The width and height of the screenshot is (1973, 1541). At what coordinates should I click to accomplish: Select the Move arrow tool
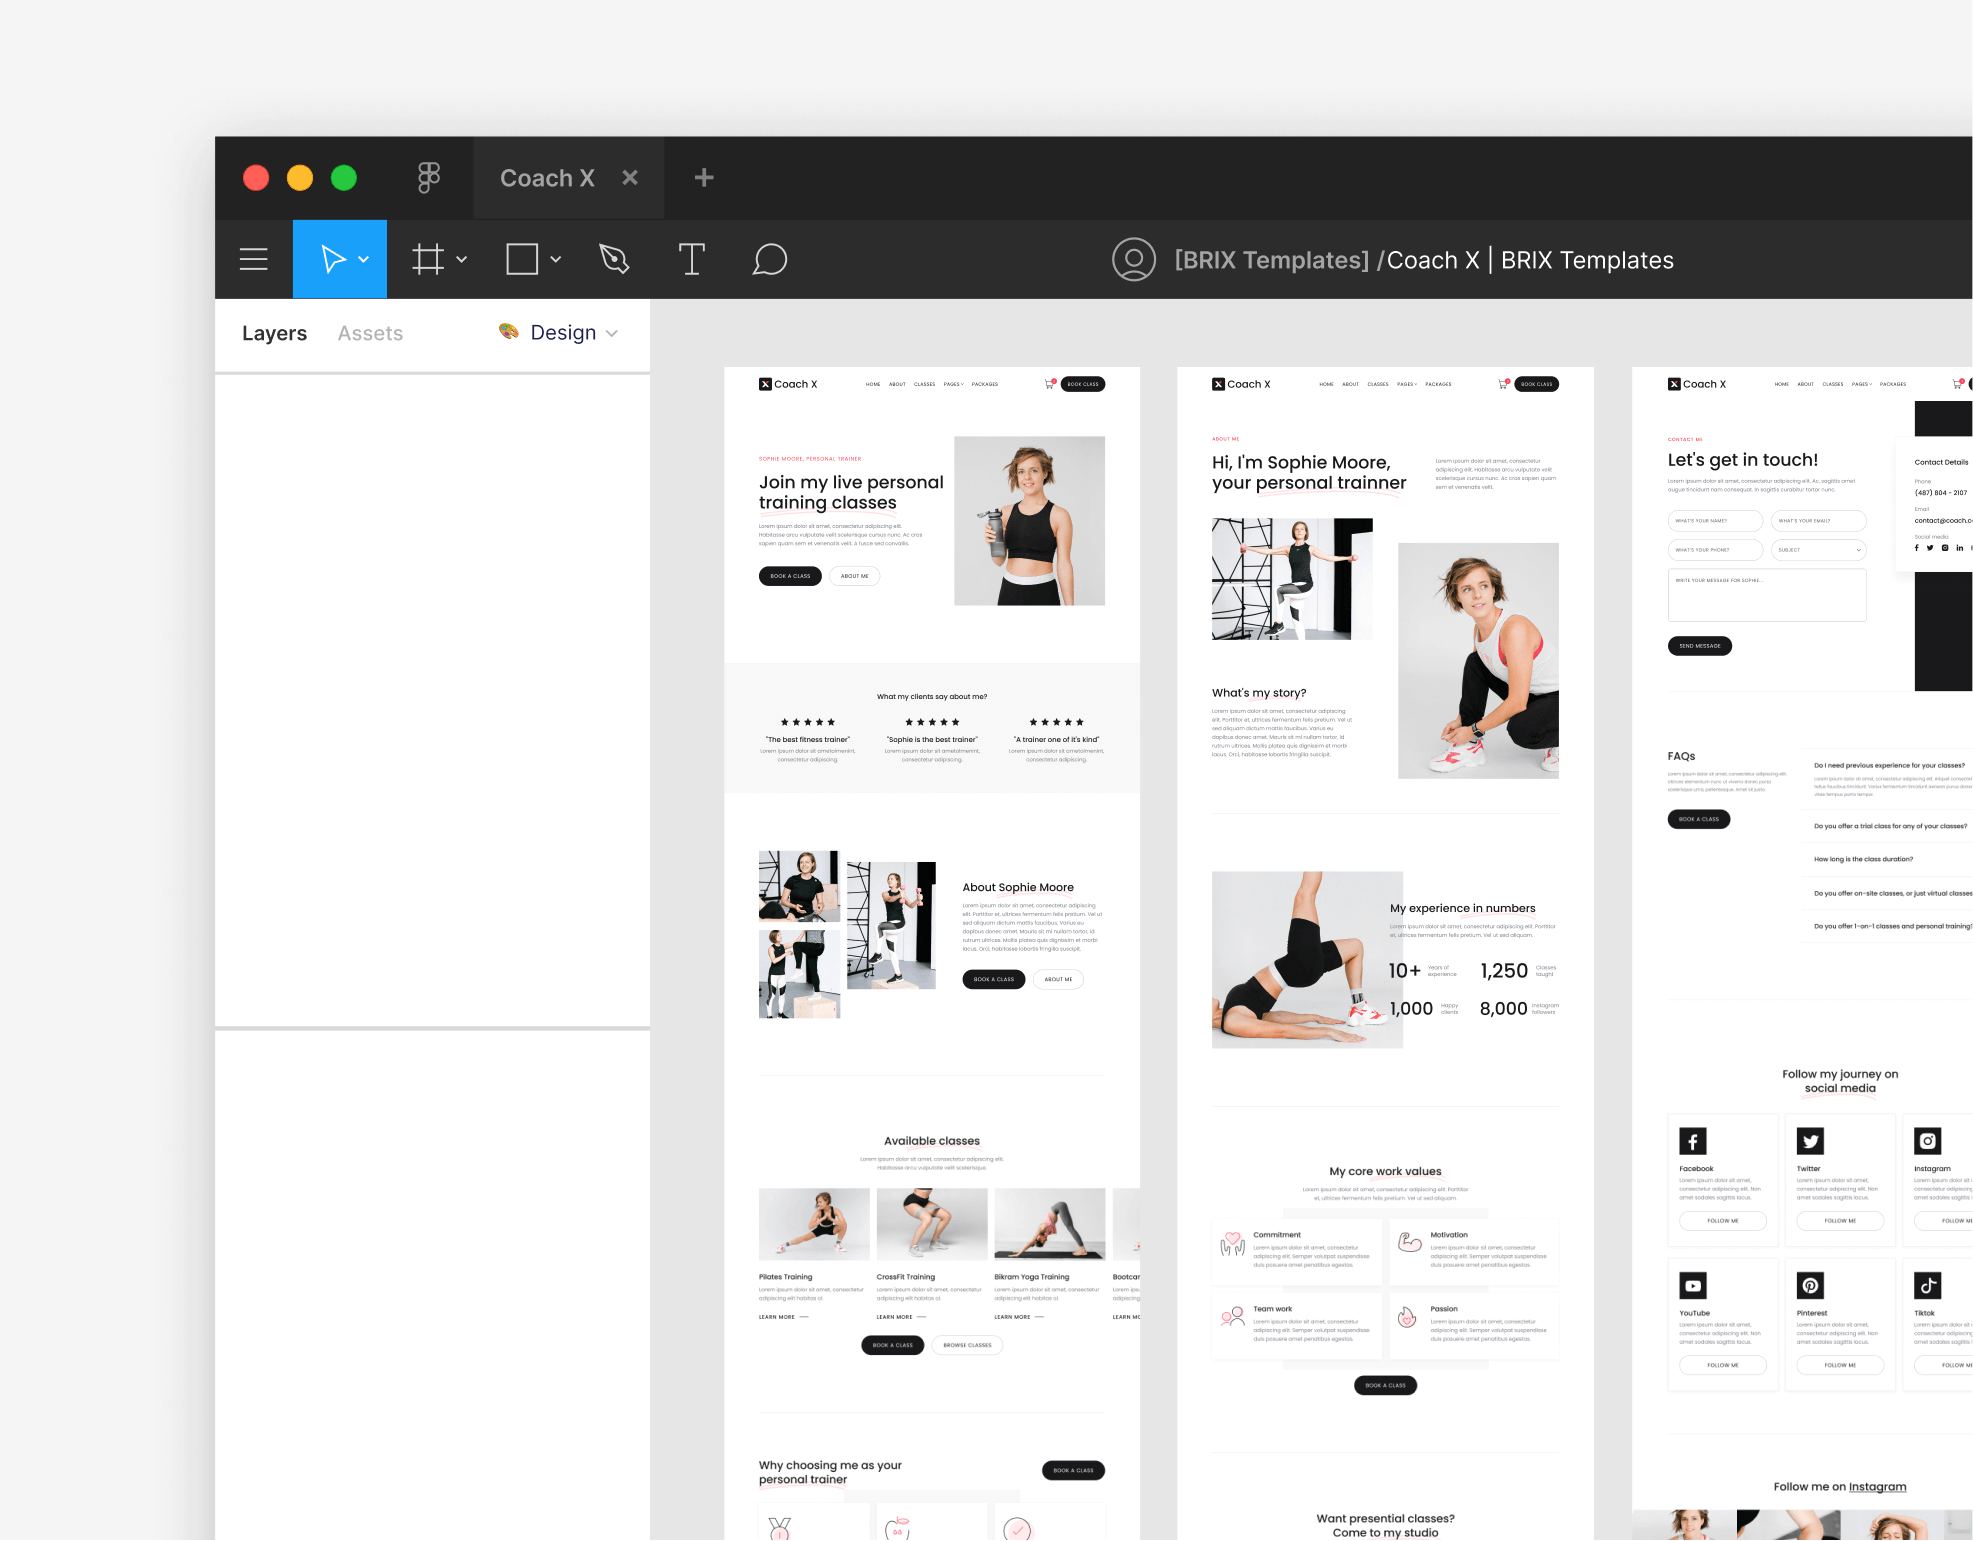pyautogui.click(x=332, y=259)
